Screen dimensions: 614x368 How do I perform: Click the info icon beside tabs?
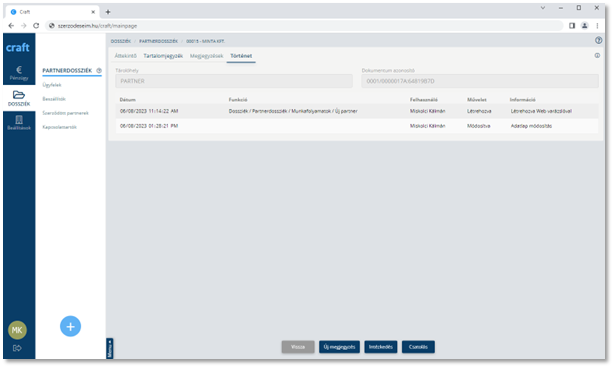597,56
